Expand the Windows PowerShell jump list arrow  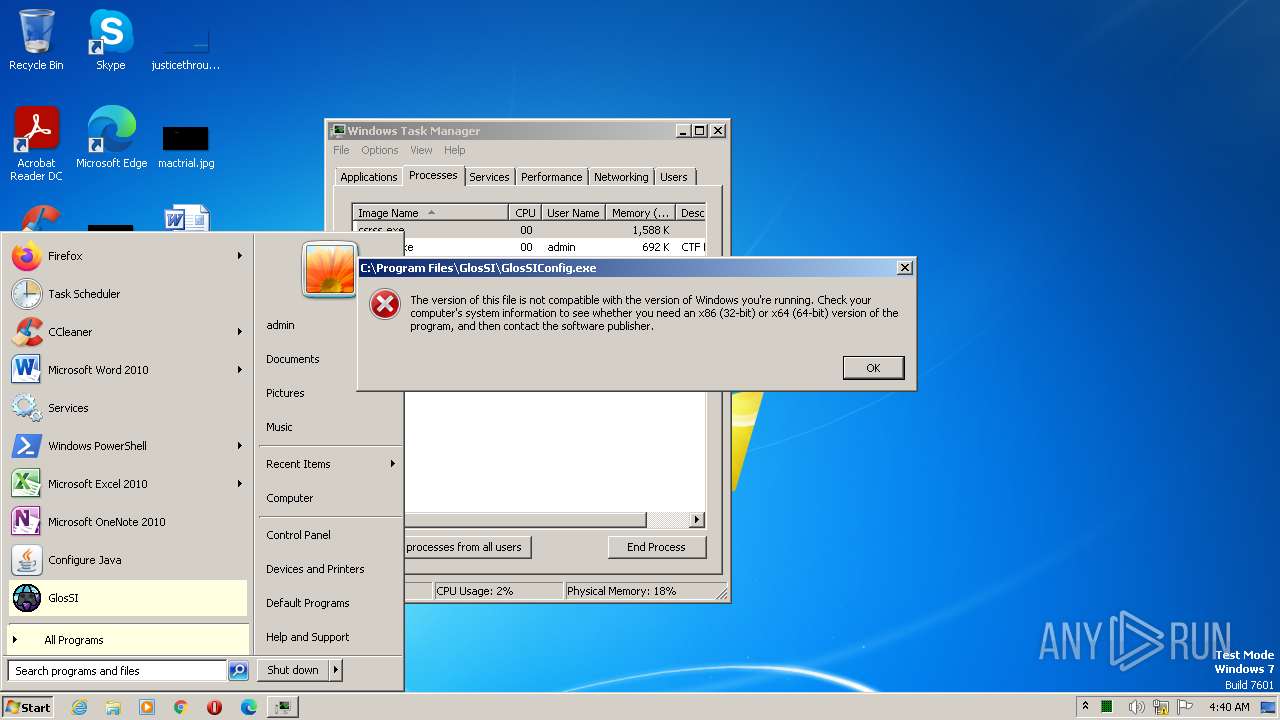[x=240, y=446]
